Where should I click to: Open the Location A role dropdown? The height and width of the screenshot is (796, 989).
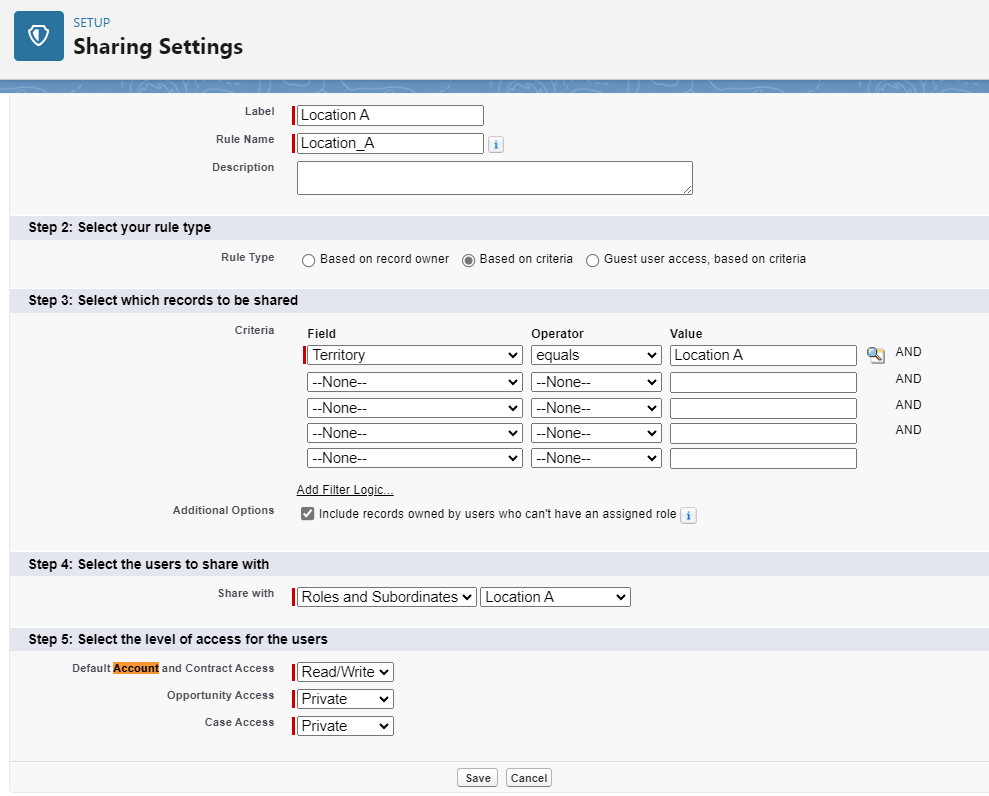(x=555, y=597)
